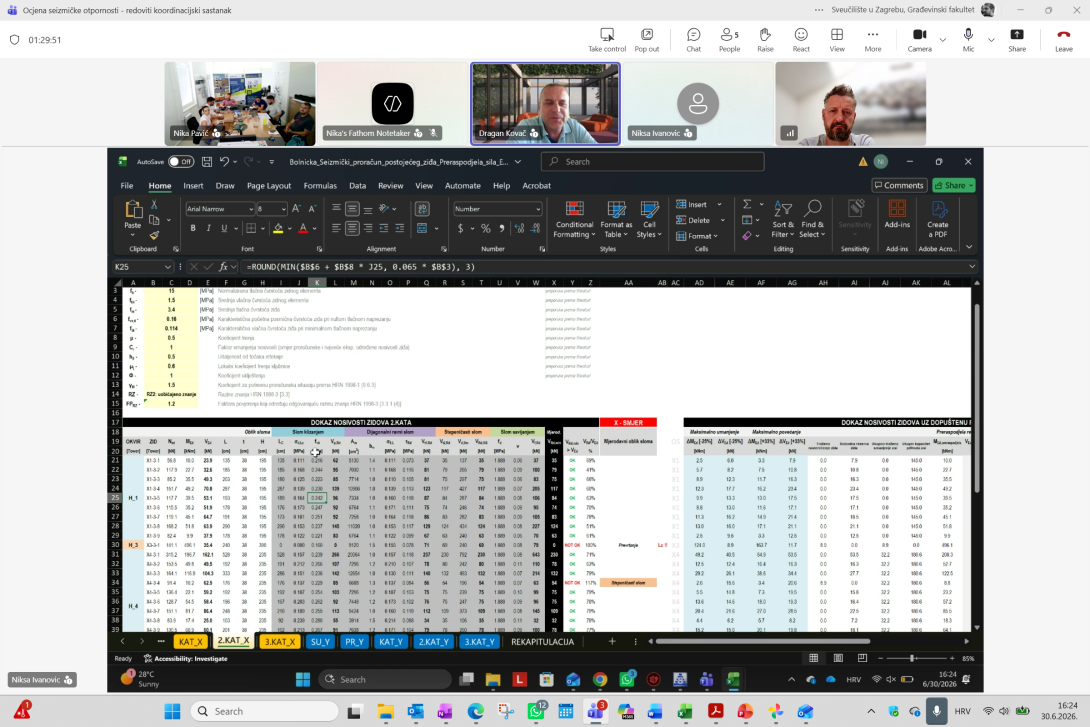
Task: Switch to the 3.KAT_X sheet tab
Action: (279, 642)
